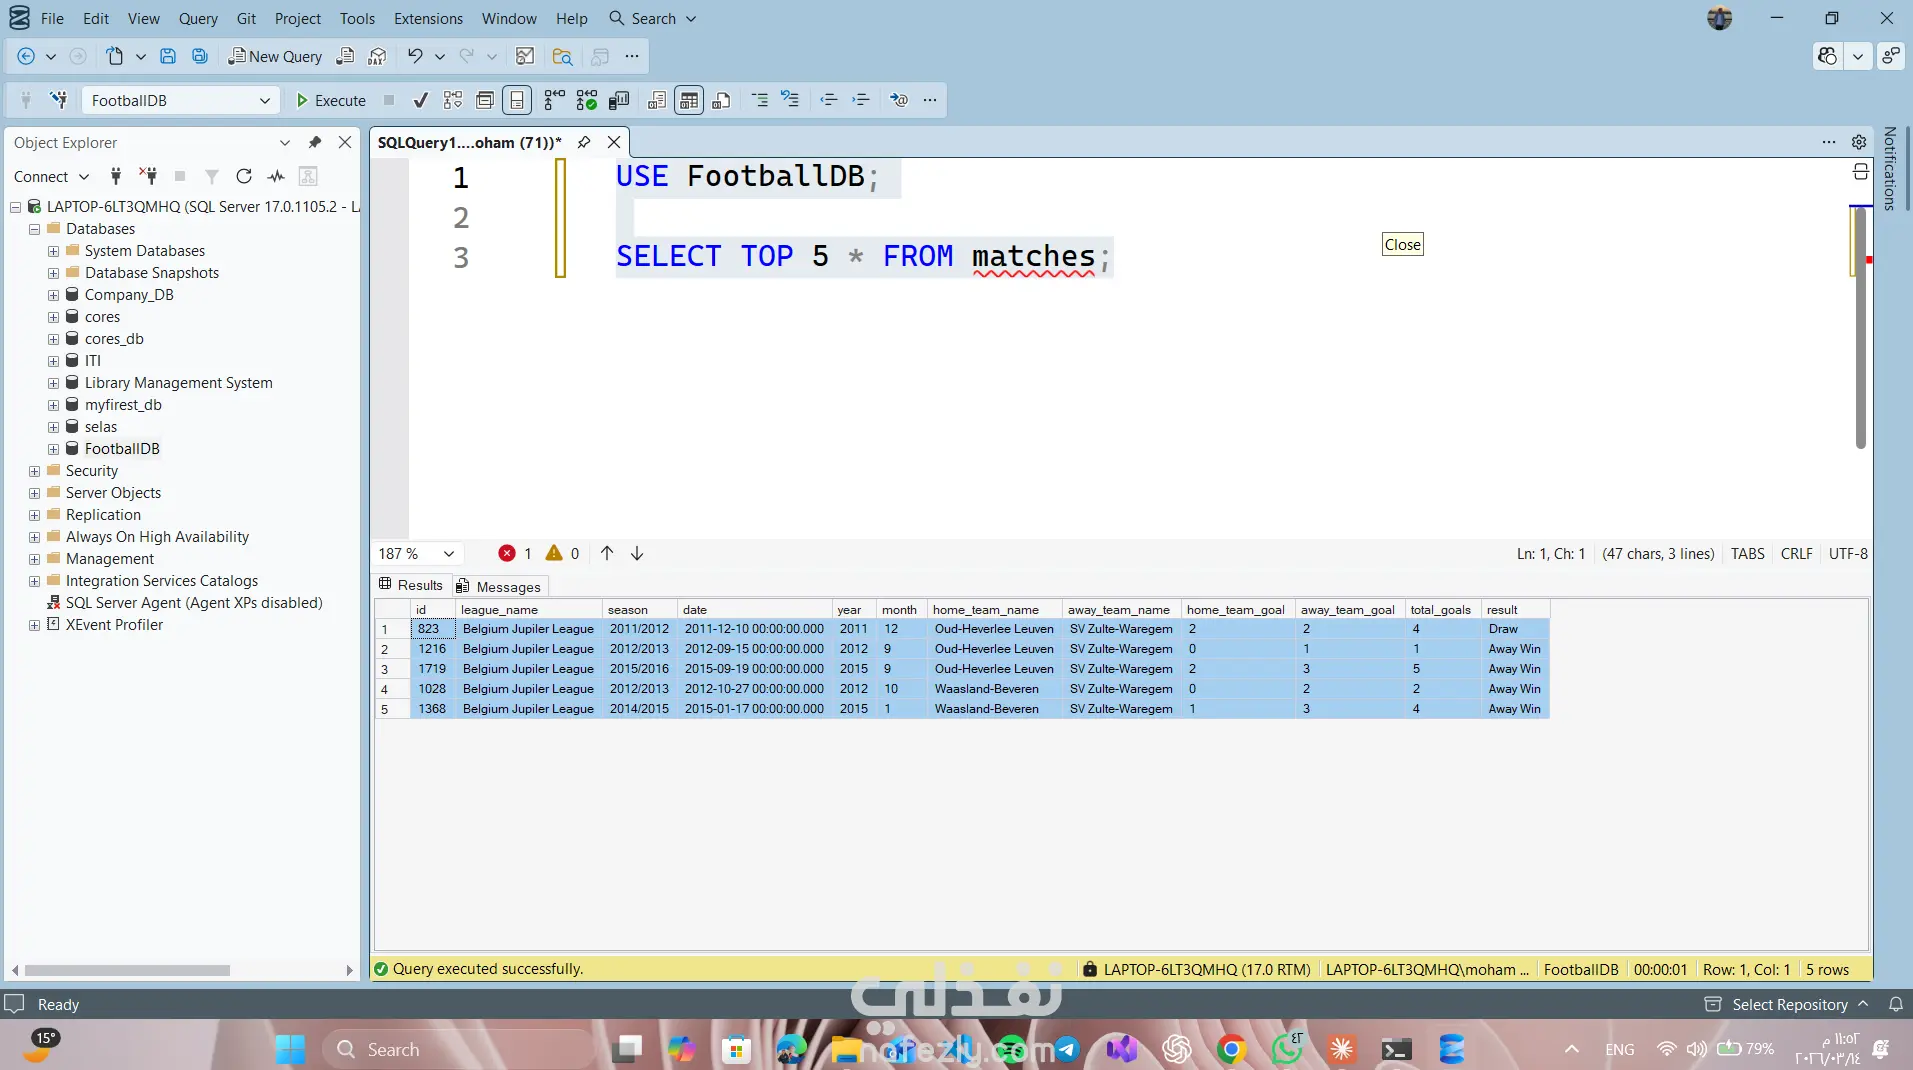Click the Display Estimated Execution Plan icon
The width and height of the screenshot is (1913, 1070).
point(453,100)
